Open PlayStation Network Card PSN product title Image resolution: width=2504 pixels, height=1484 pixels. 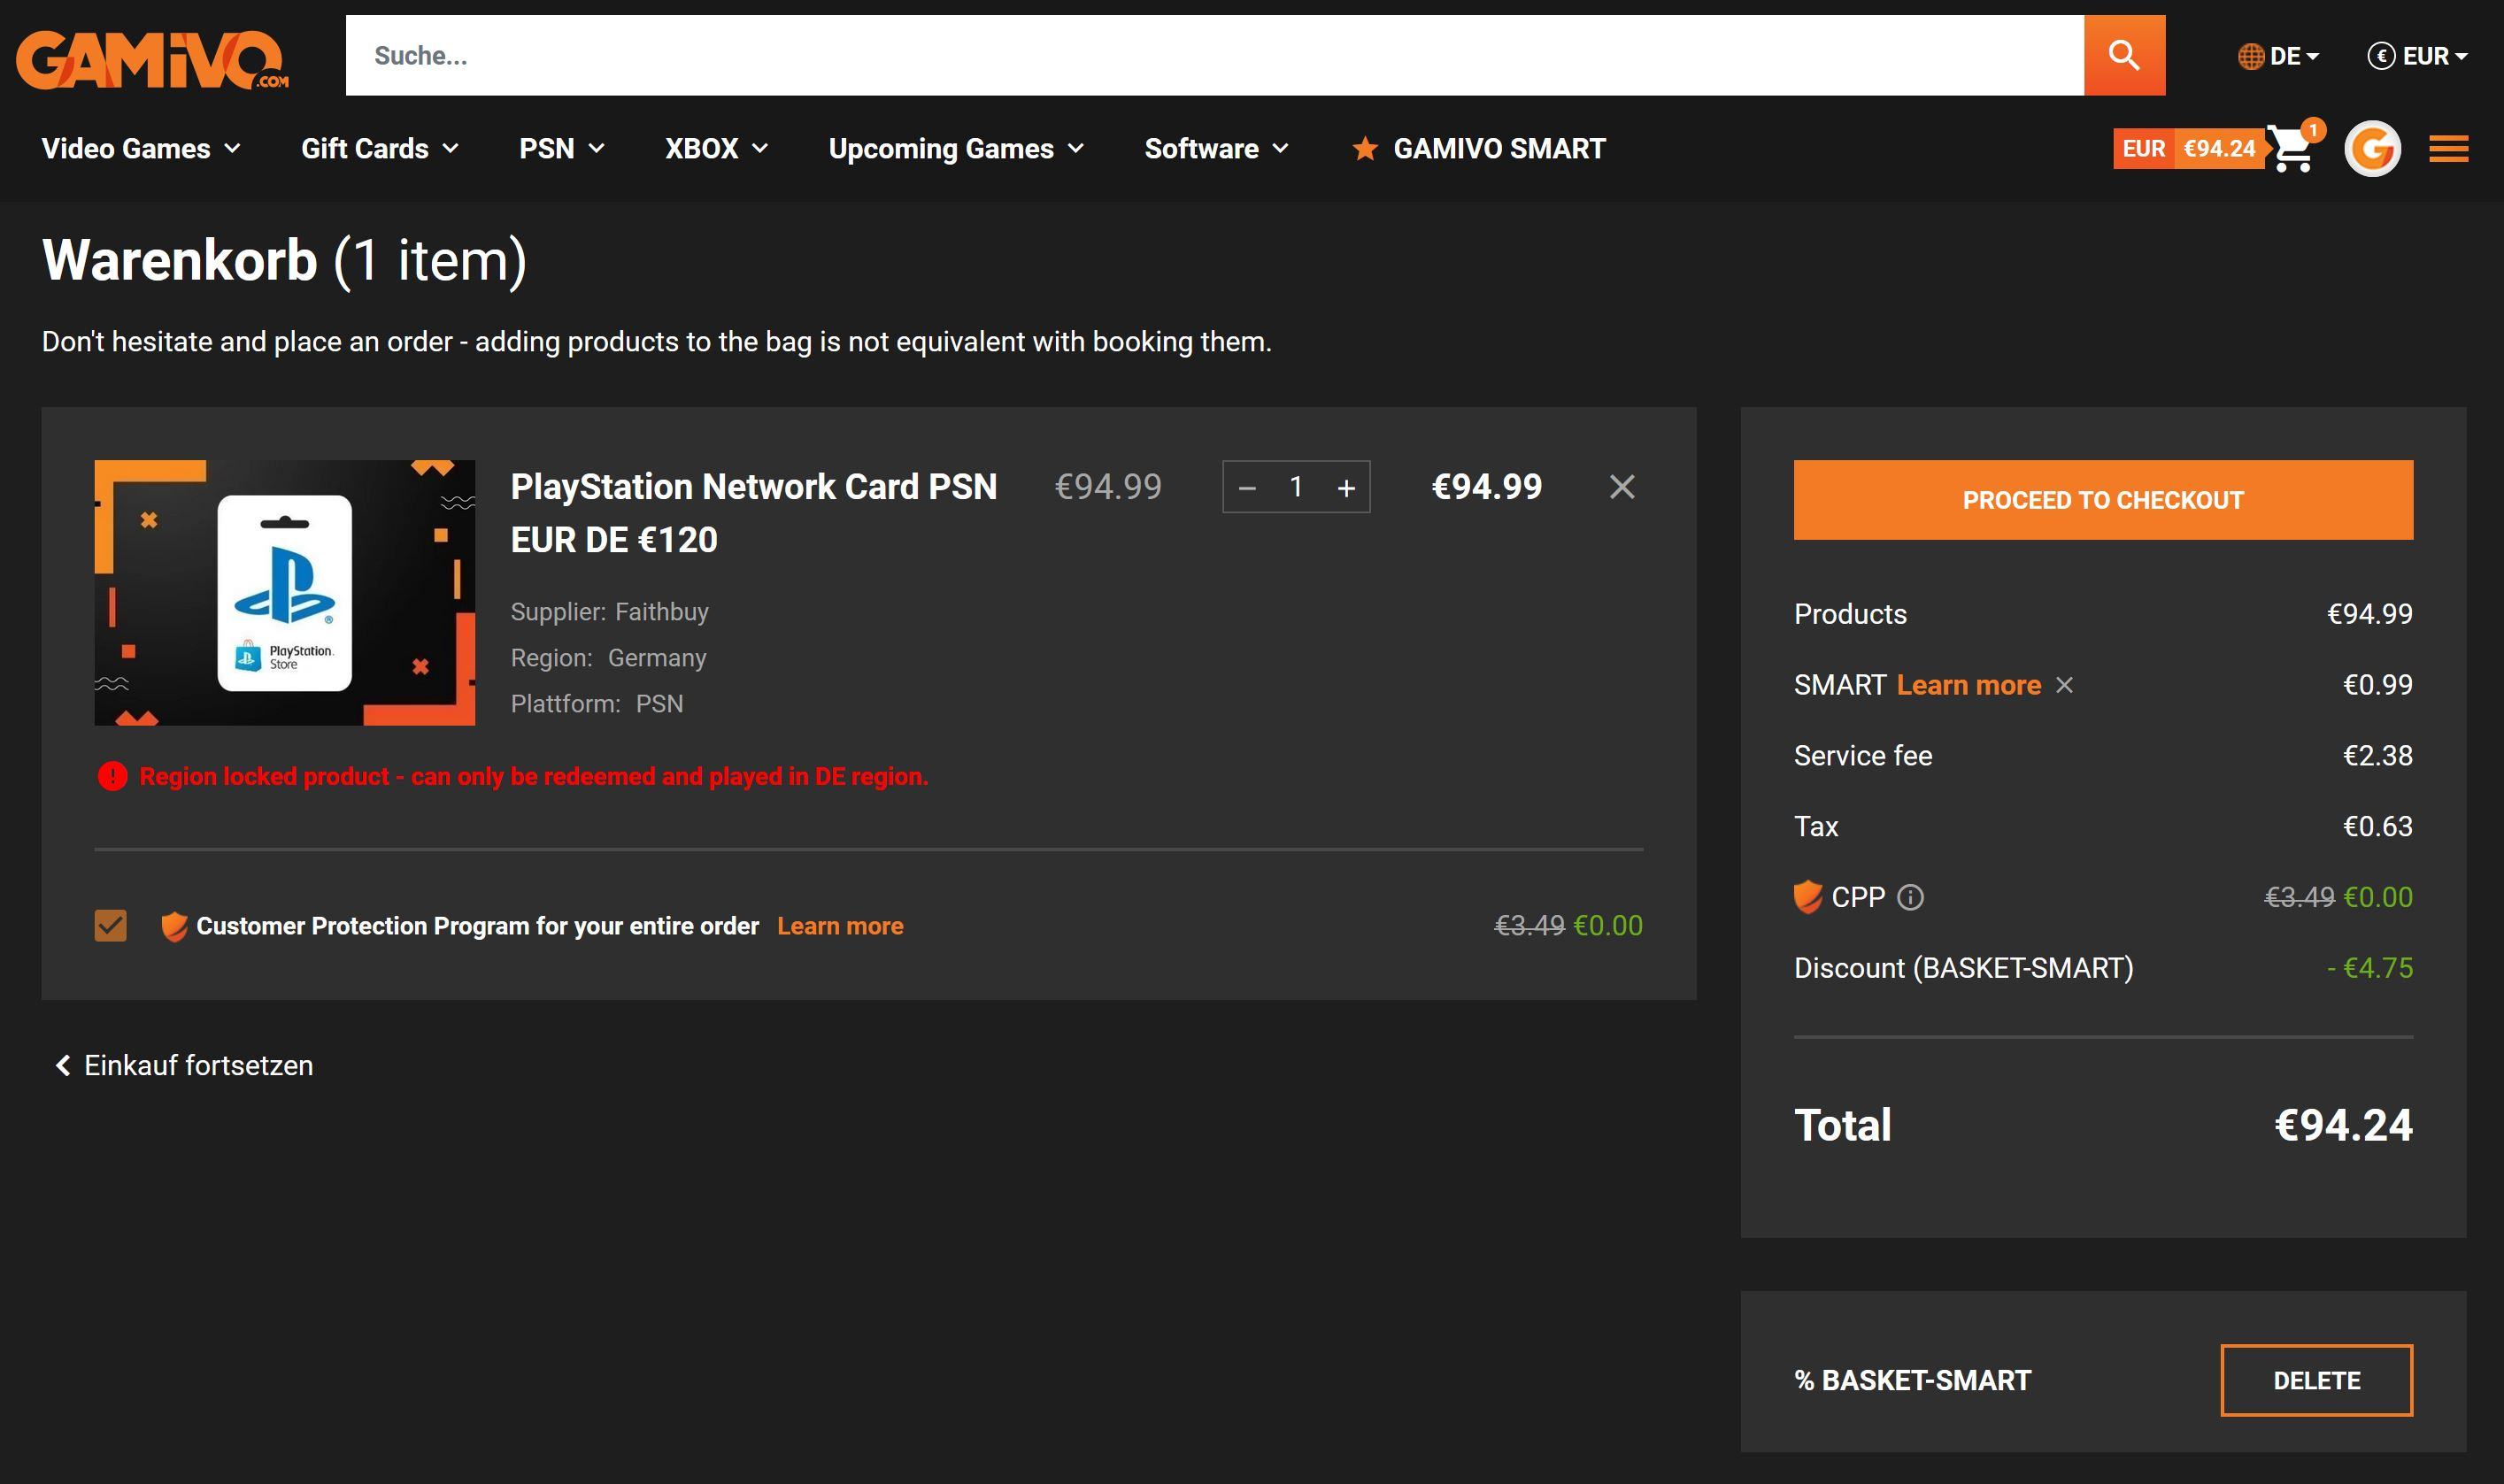click(753, 513)
